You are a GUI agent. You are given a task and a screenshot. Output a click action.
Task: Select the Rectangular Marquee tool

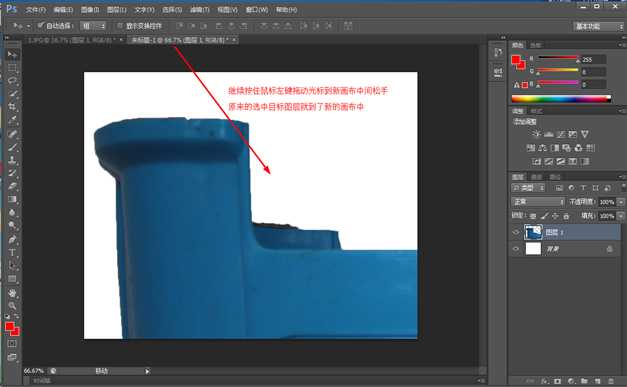pos(12,68)
